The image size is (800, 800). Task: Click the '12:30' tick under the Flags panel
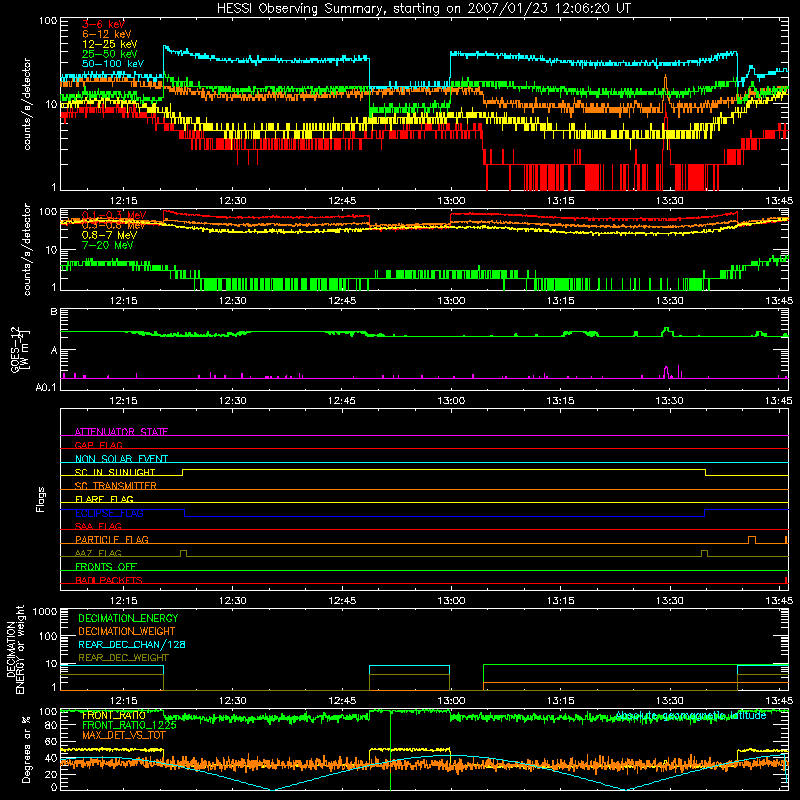(x=233, y=601)
